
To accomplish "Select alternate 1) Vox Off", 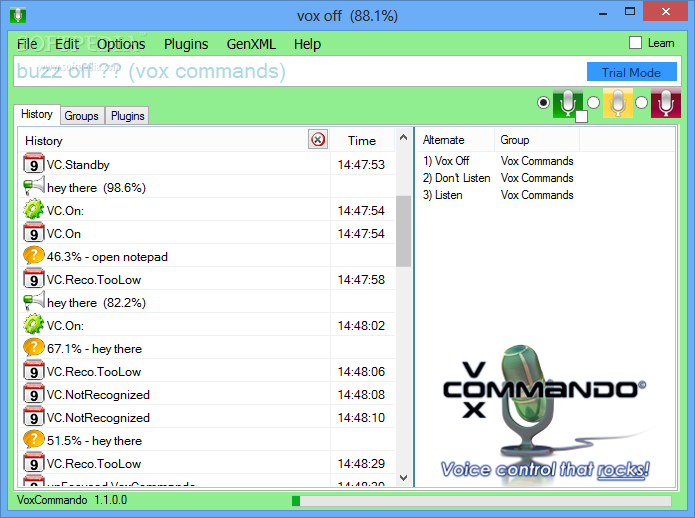I will point(446,160).
